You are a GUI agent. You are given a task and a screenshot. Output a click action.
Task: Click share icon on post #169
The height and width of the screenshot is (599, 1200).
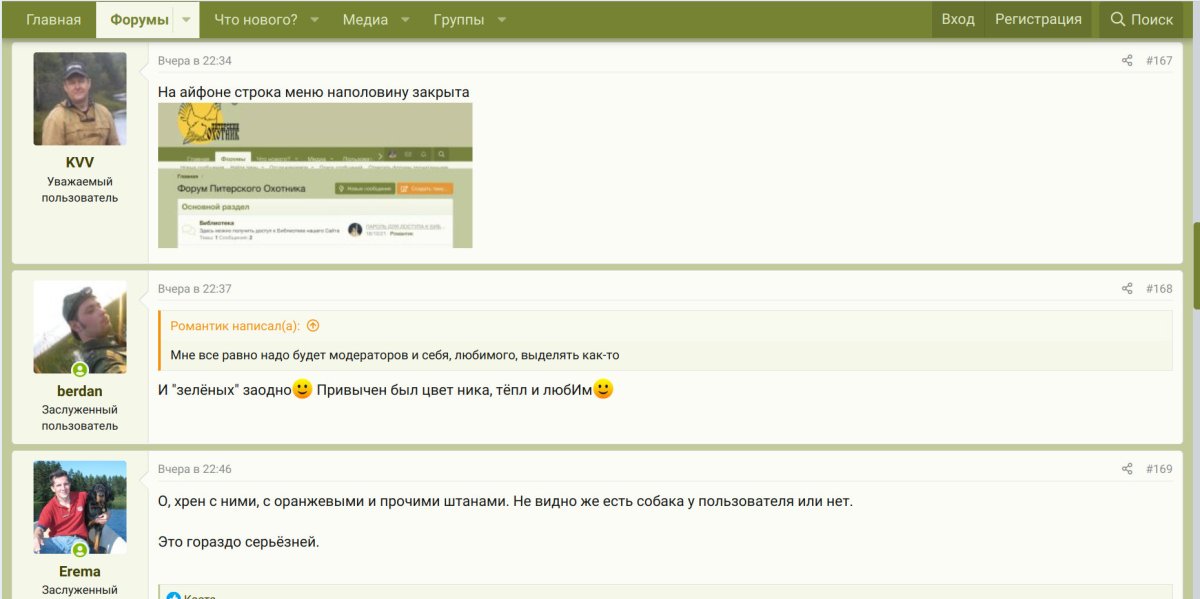click(1127, 469)
